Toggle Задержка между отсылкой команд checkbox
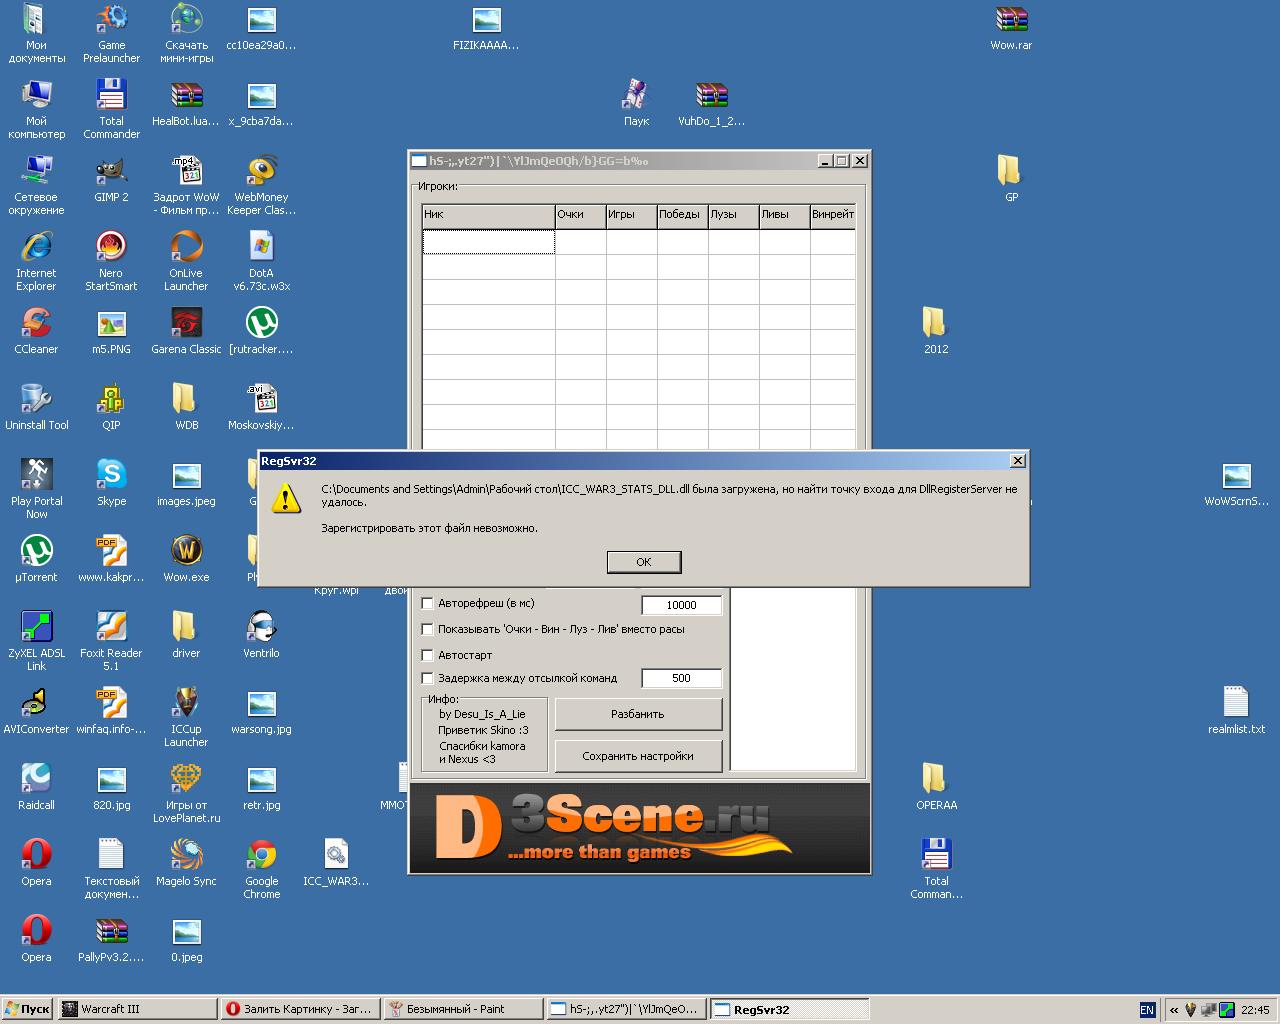Image resolution: width=1280 pixels, height=1024 pixels. click(x=428, y=678)
